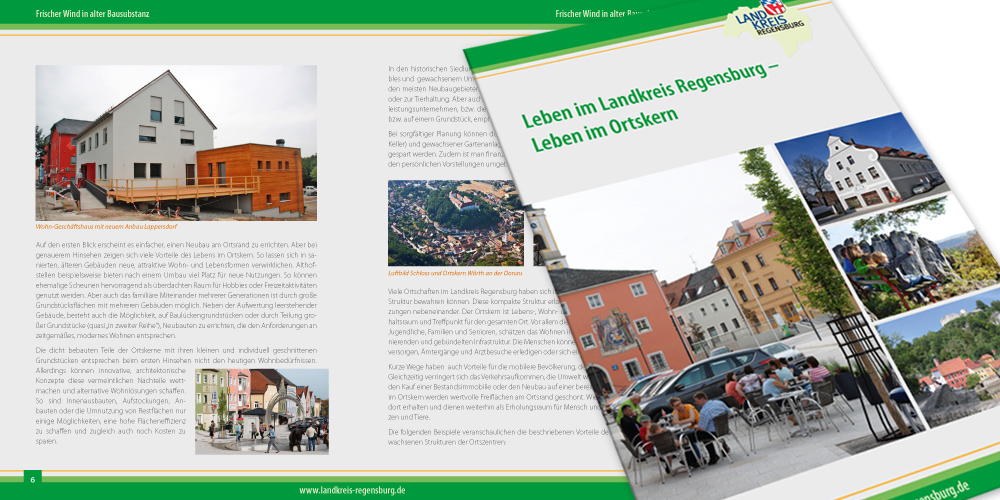Click the green page number 6 box
This screenshot has height=500, width=1000.
[x=33, y=480]
